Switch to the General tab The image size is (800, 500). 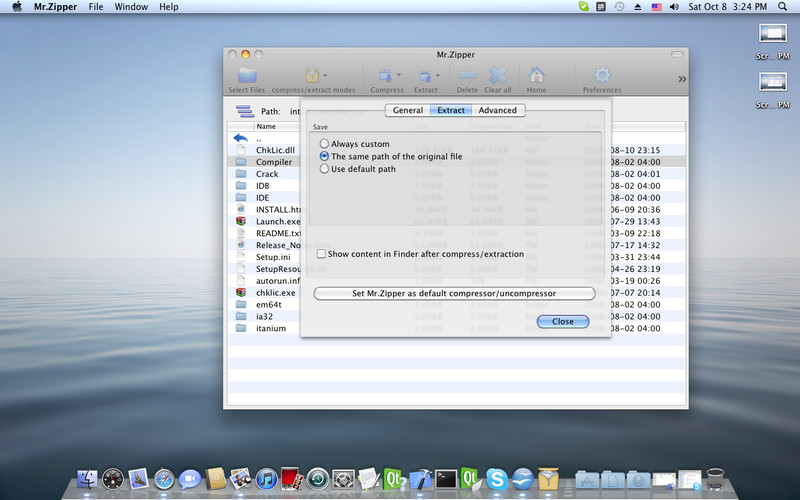(407, 110)
